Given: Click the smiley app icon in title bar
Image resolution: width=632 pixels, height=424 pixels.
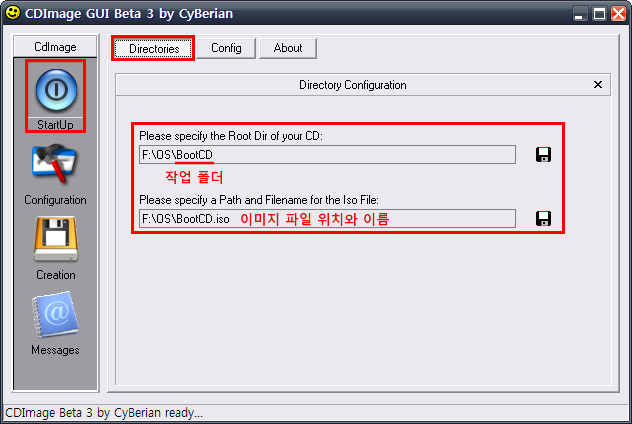Looking at the screenshot, I should (x=12, y=13).
